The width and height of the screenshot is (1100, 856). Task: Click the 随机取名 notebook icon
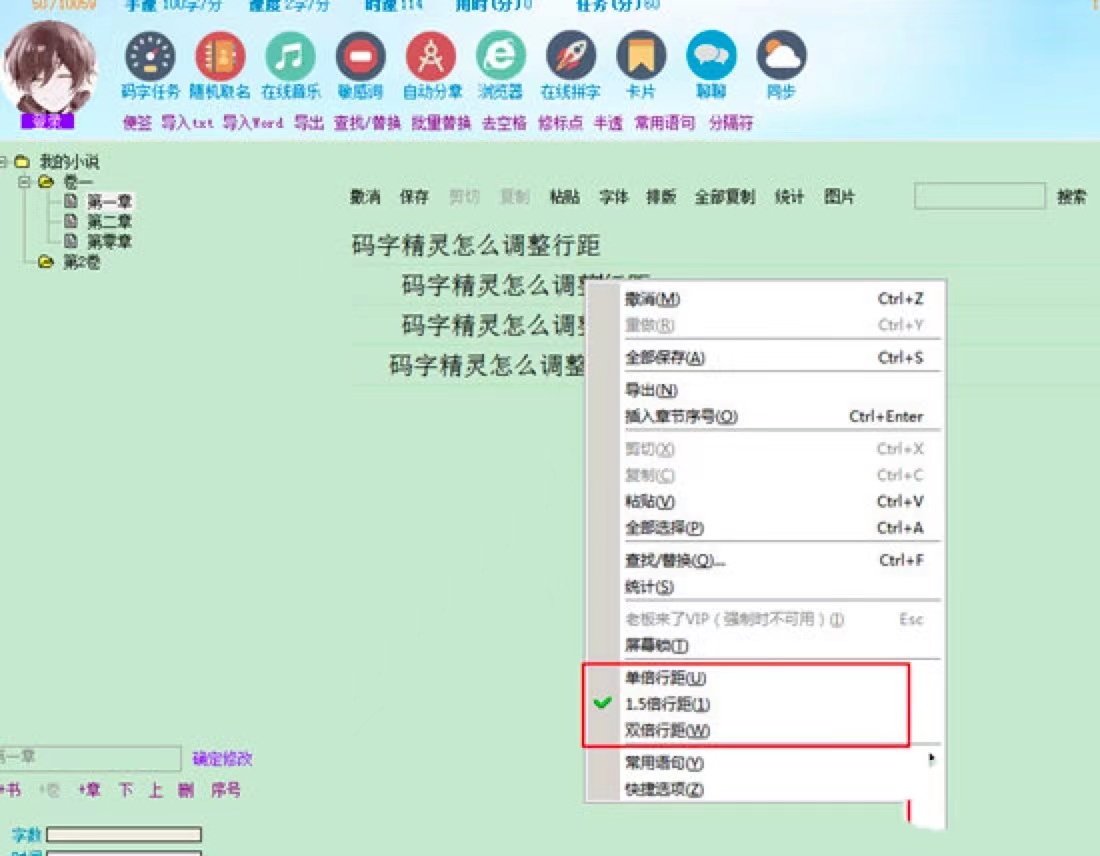(220, 55)
